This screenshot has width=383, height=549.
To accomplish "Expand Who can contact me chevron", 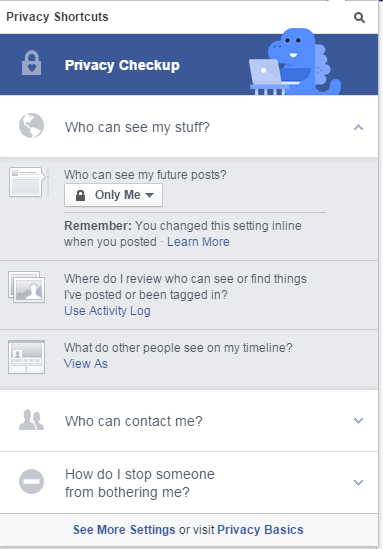I will (x=358, y=421).
